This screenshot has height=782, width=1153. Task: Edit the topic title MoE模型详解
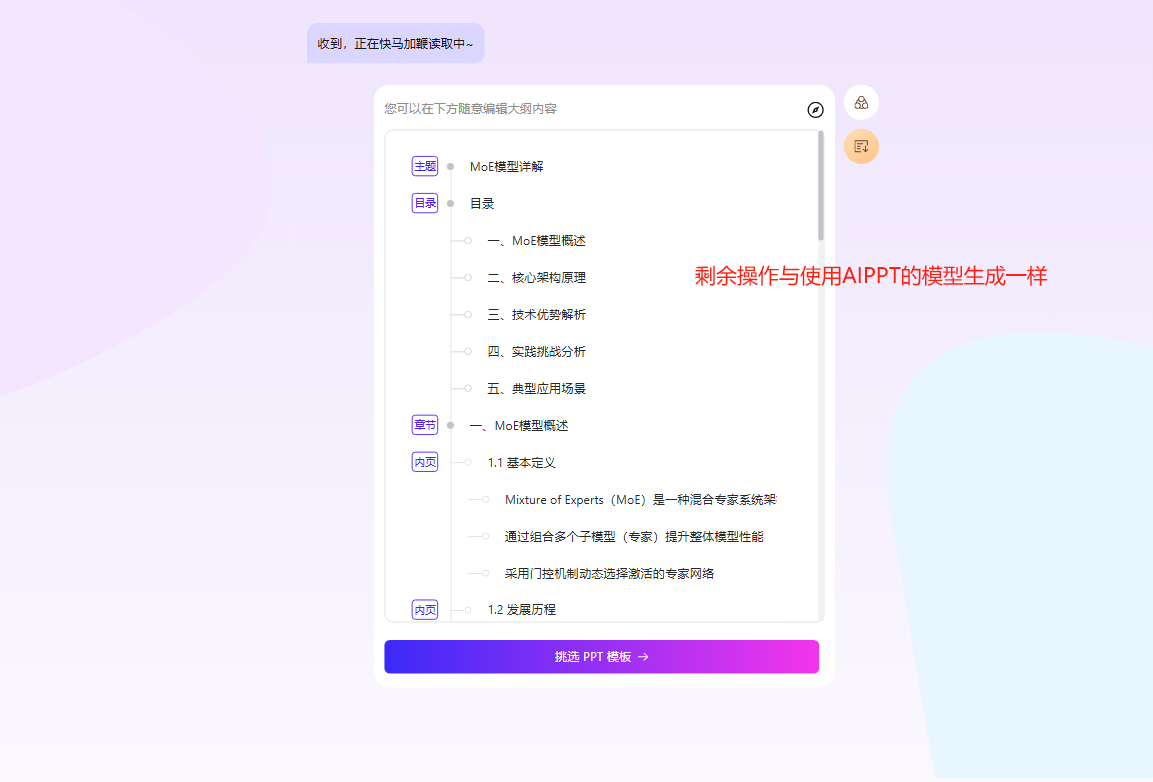tap(507, 167)
